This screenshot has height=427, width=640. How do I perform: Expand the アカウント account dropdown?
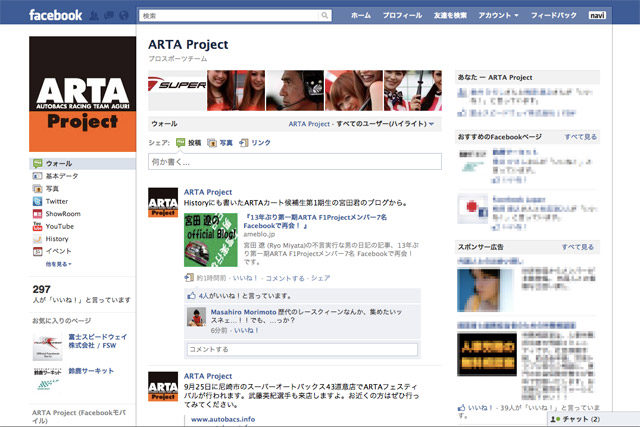pyautogui.click(x=498, y=16)
